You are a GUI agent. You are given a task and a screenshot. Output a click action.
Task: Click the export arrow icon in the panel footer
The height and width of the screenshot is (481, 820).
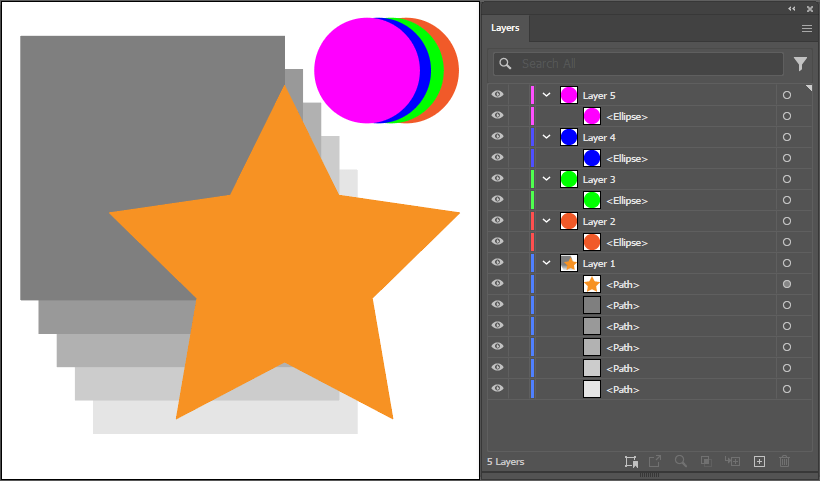[x=655, y=461]
